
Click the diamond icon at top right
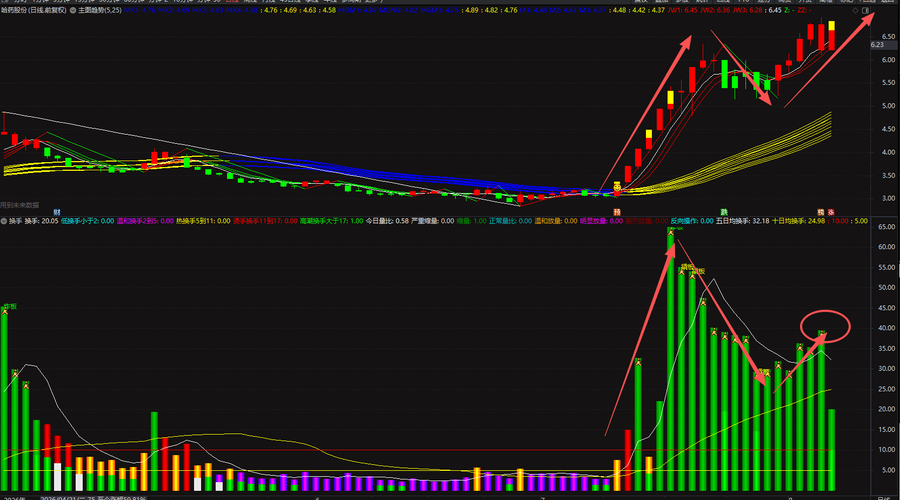point(855,10)
